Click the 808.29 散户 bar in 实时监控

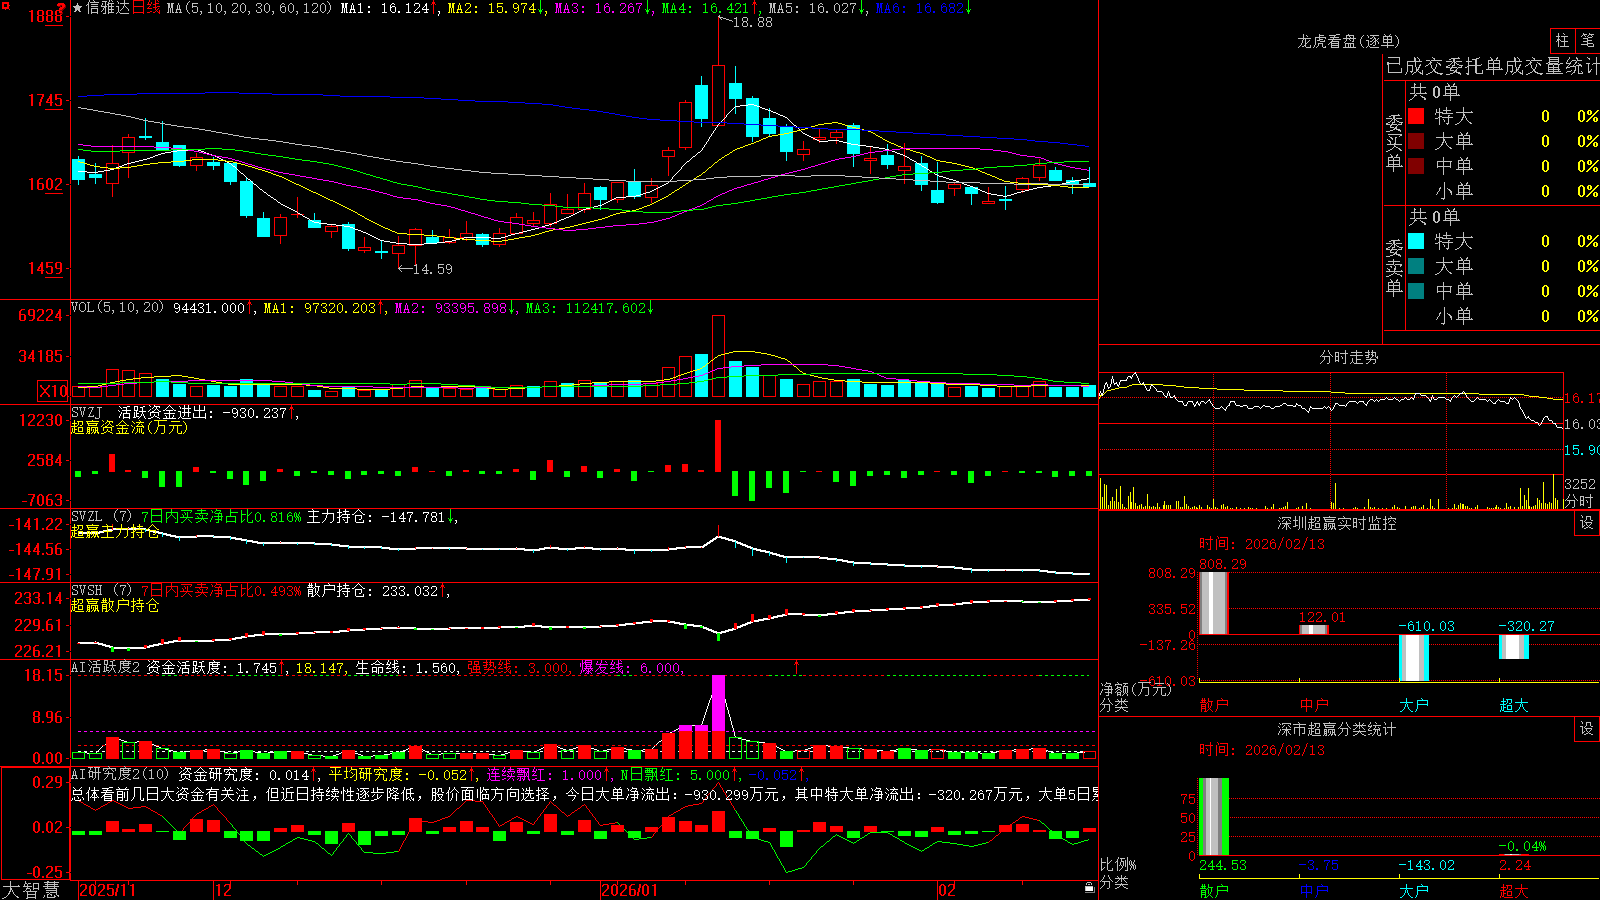1214,603
